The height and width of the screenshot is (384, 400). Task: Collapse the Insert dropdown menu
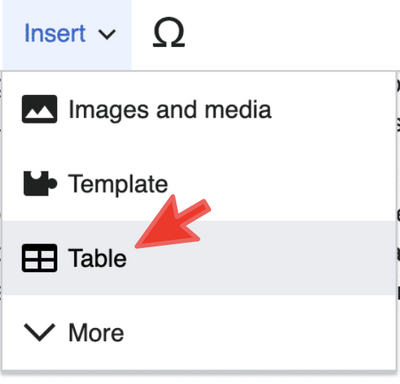[x=67, y=35]
